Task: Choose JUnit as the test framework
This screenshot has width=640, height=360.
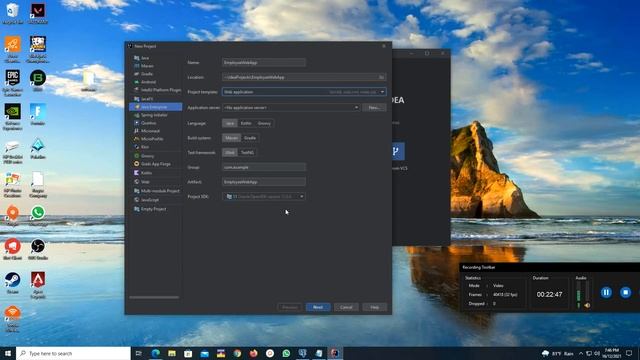Action: 230,152
